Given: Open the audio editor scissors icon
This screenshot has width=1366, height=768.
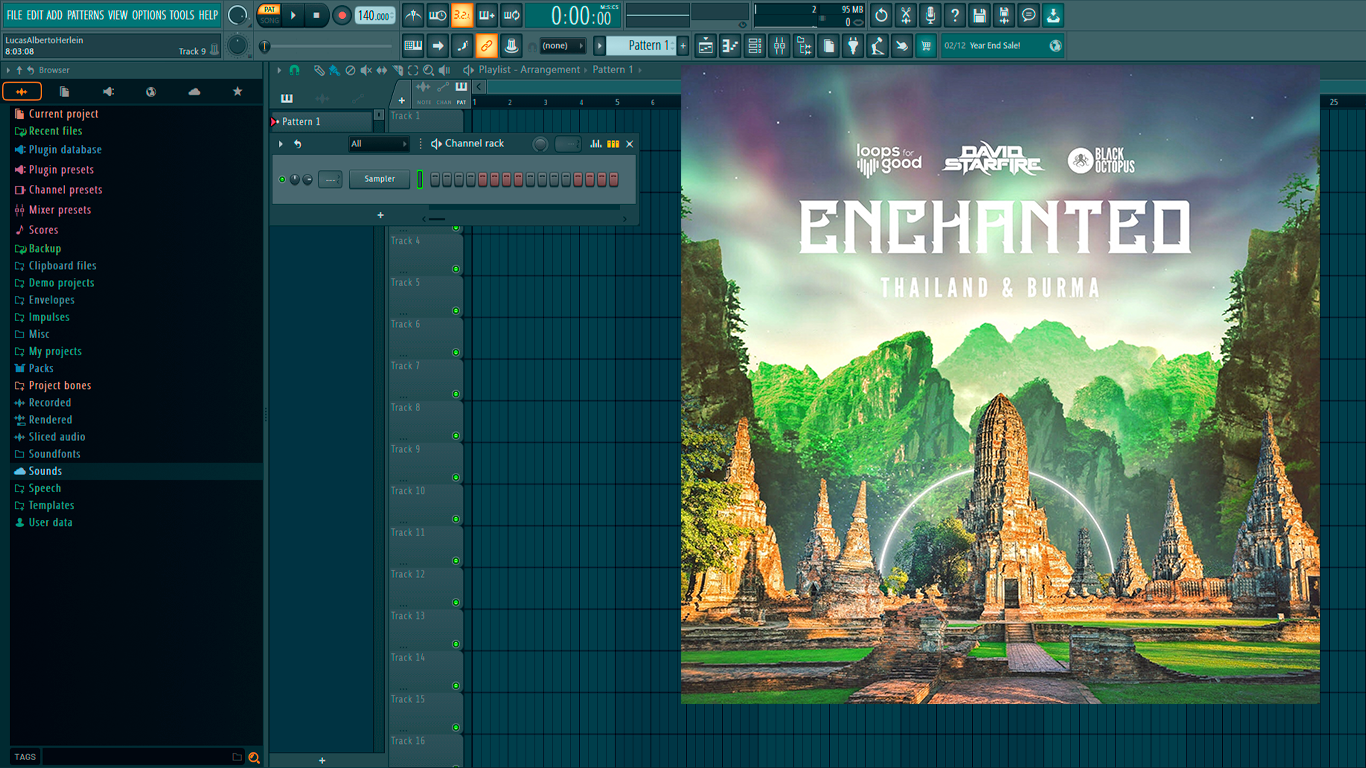Looking at the screenshot, I should pyautogui.click(x=906, y=15).
